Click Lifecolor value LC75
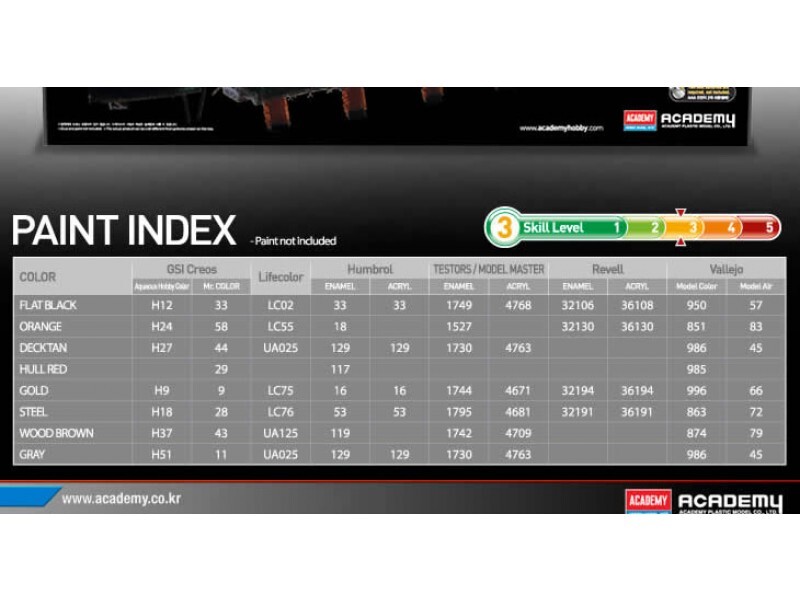 point(281,391)
